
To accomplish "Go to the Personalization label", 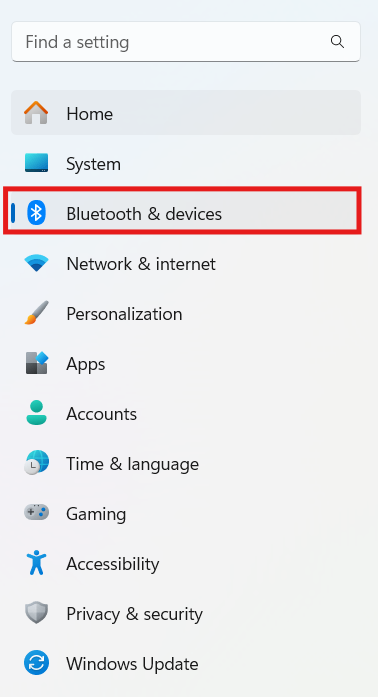I will pyautogui.click(x=124, y=314).
